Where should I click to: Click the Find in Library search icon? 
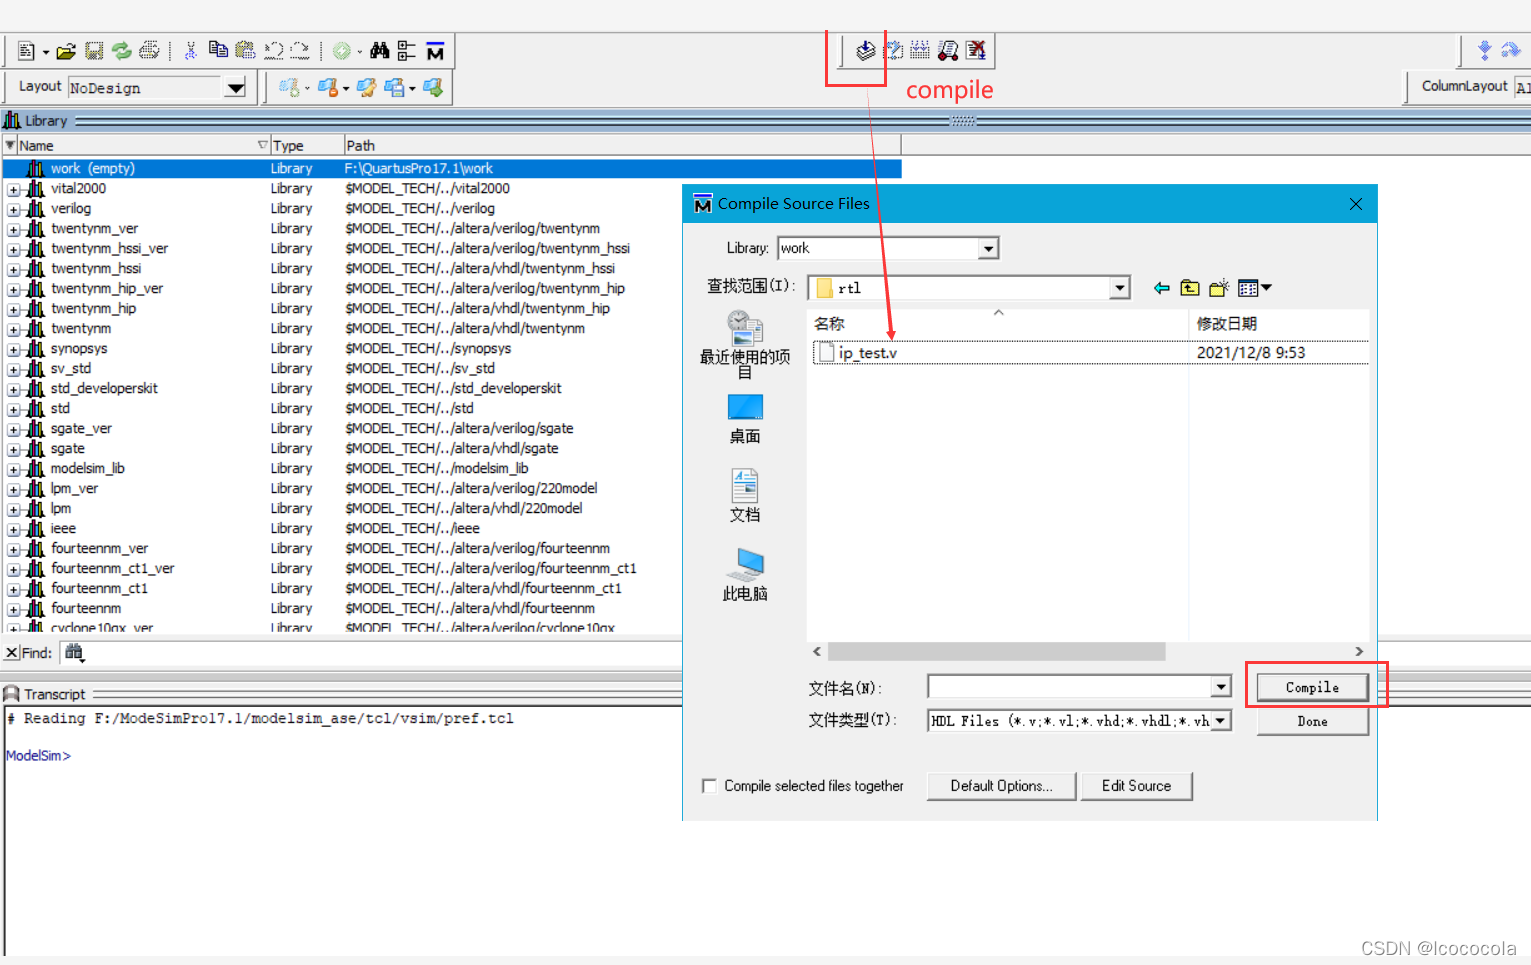(x=74, y=653)
